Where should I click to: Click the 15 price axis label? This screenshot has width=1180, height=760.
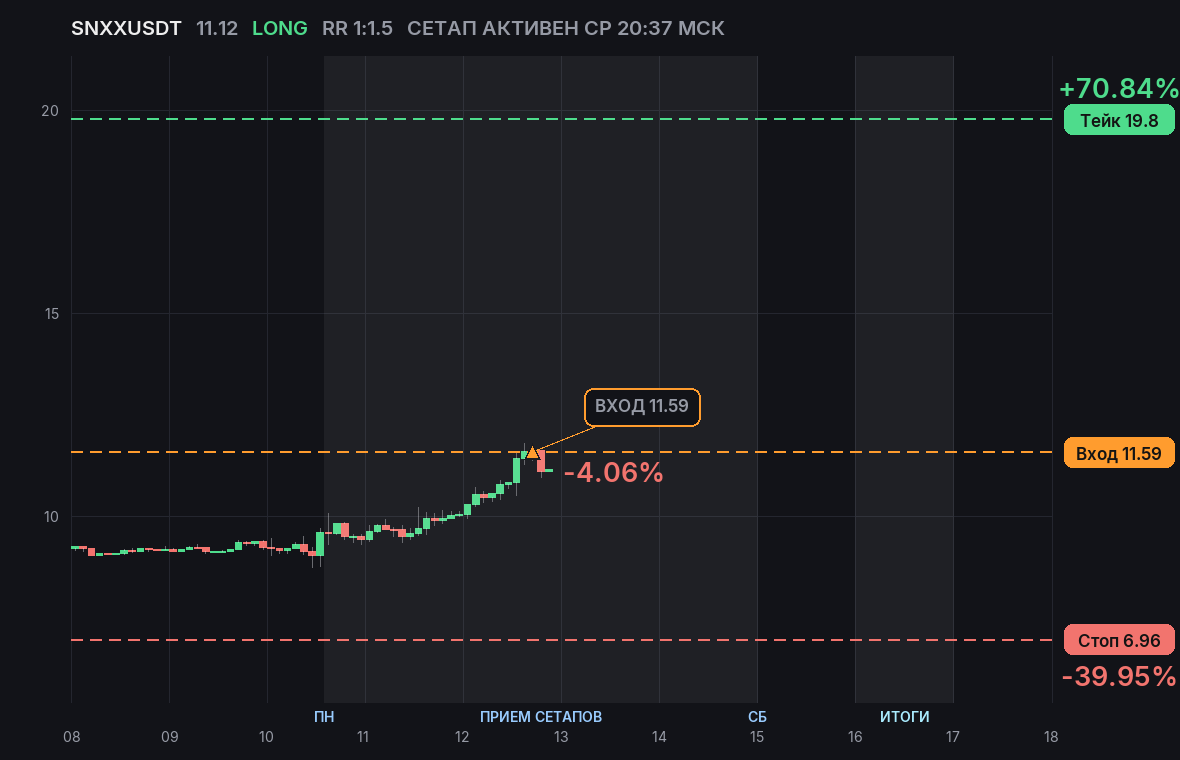point(51,314)
